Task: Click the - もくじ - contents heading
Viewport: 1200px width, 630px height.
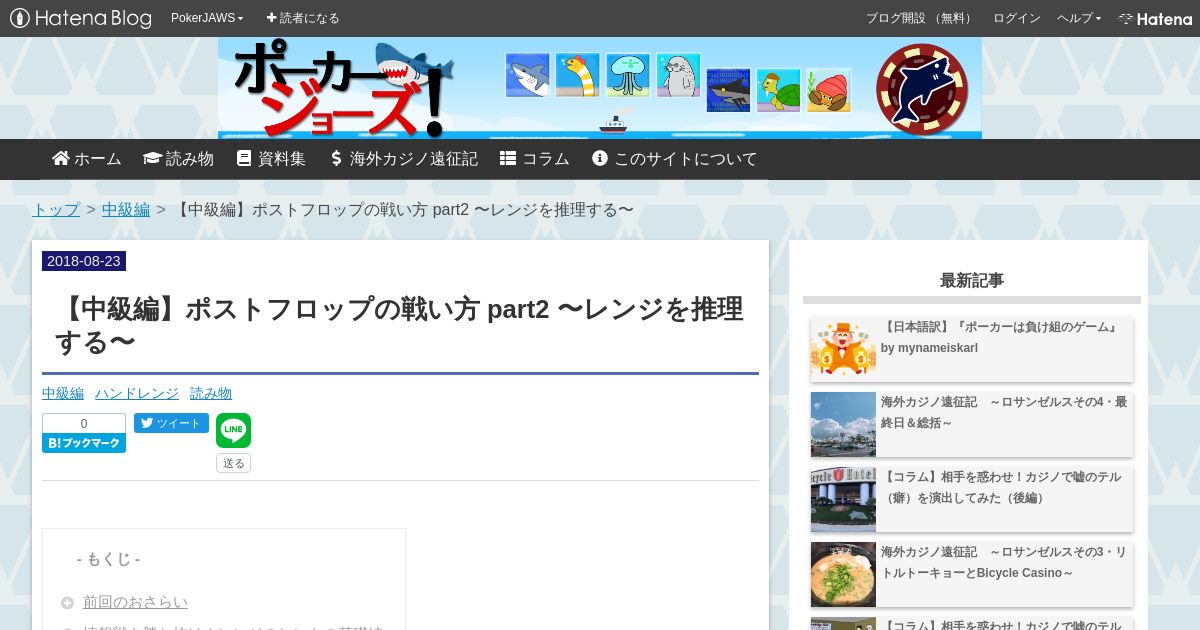Action: point(108,559)
